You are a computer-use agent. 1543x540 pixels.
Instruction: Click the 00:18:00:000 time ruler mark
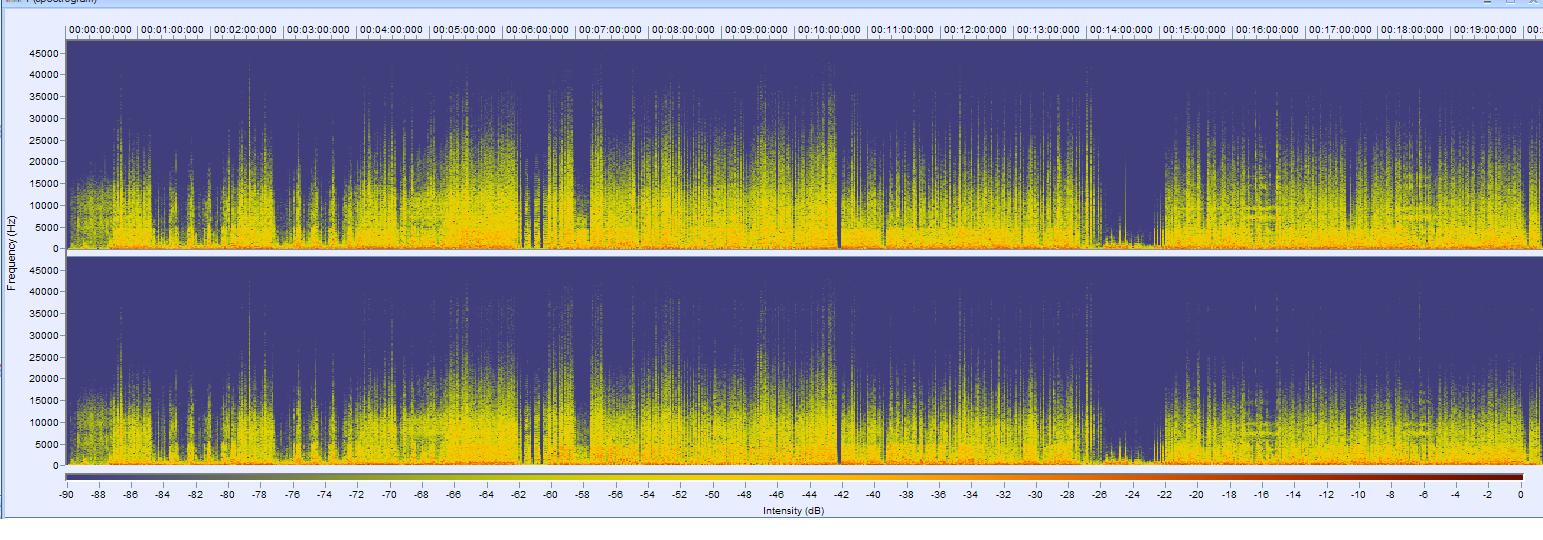(x=1414, y=30)
